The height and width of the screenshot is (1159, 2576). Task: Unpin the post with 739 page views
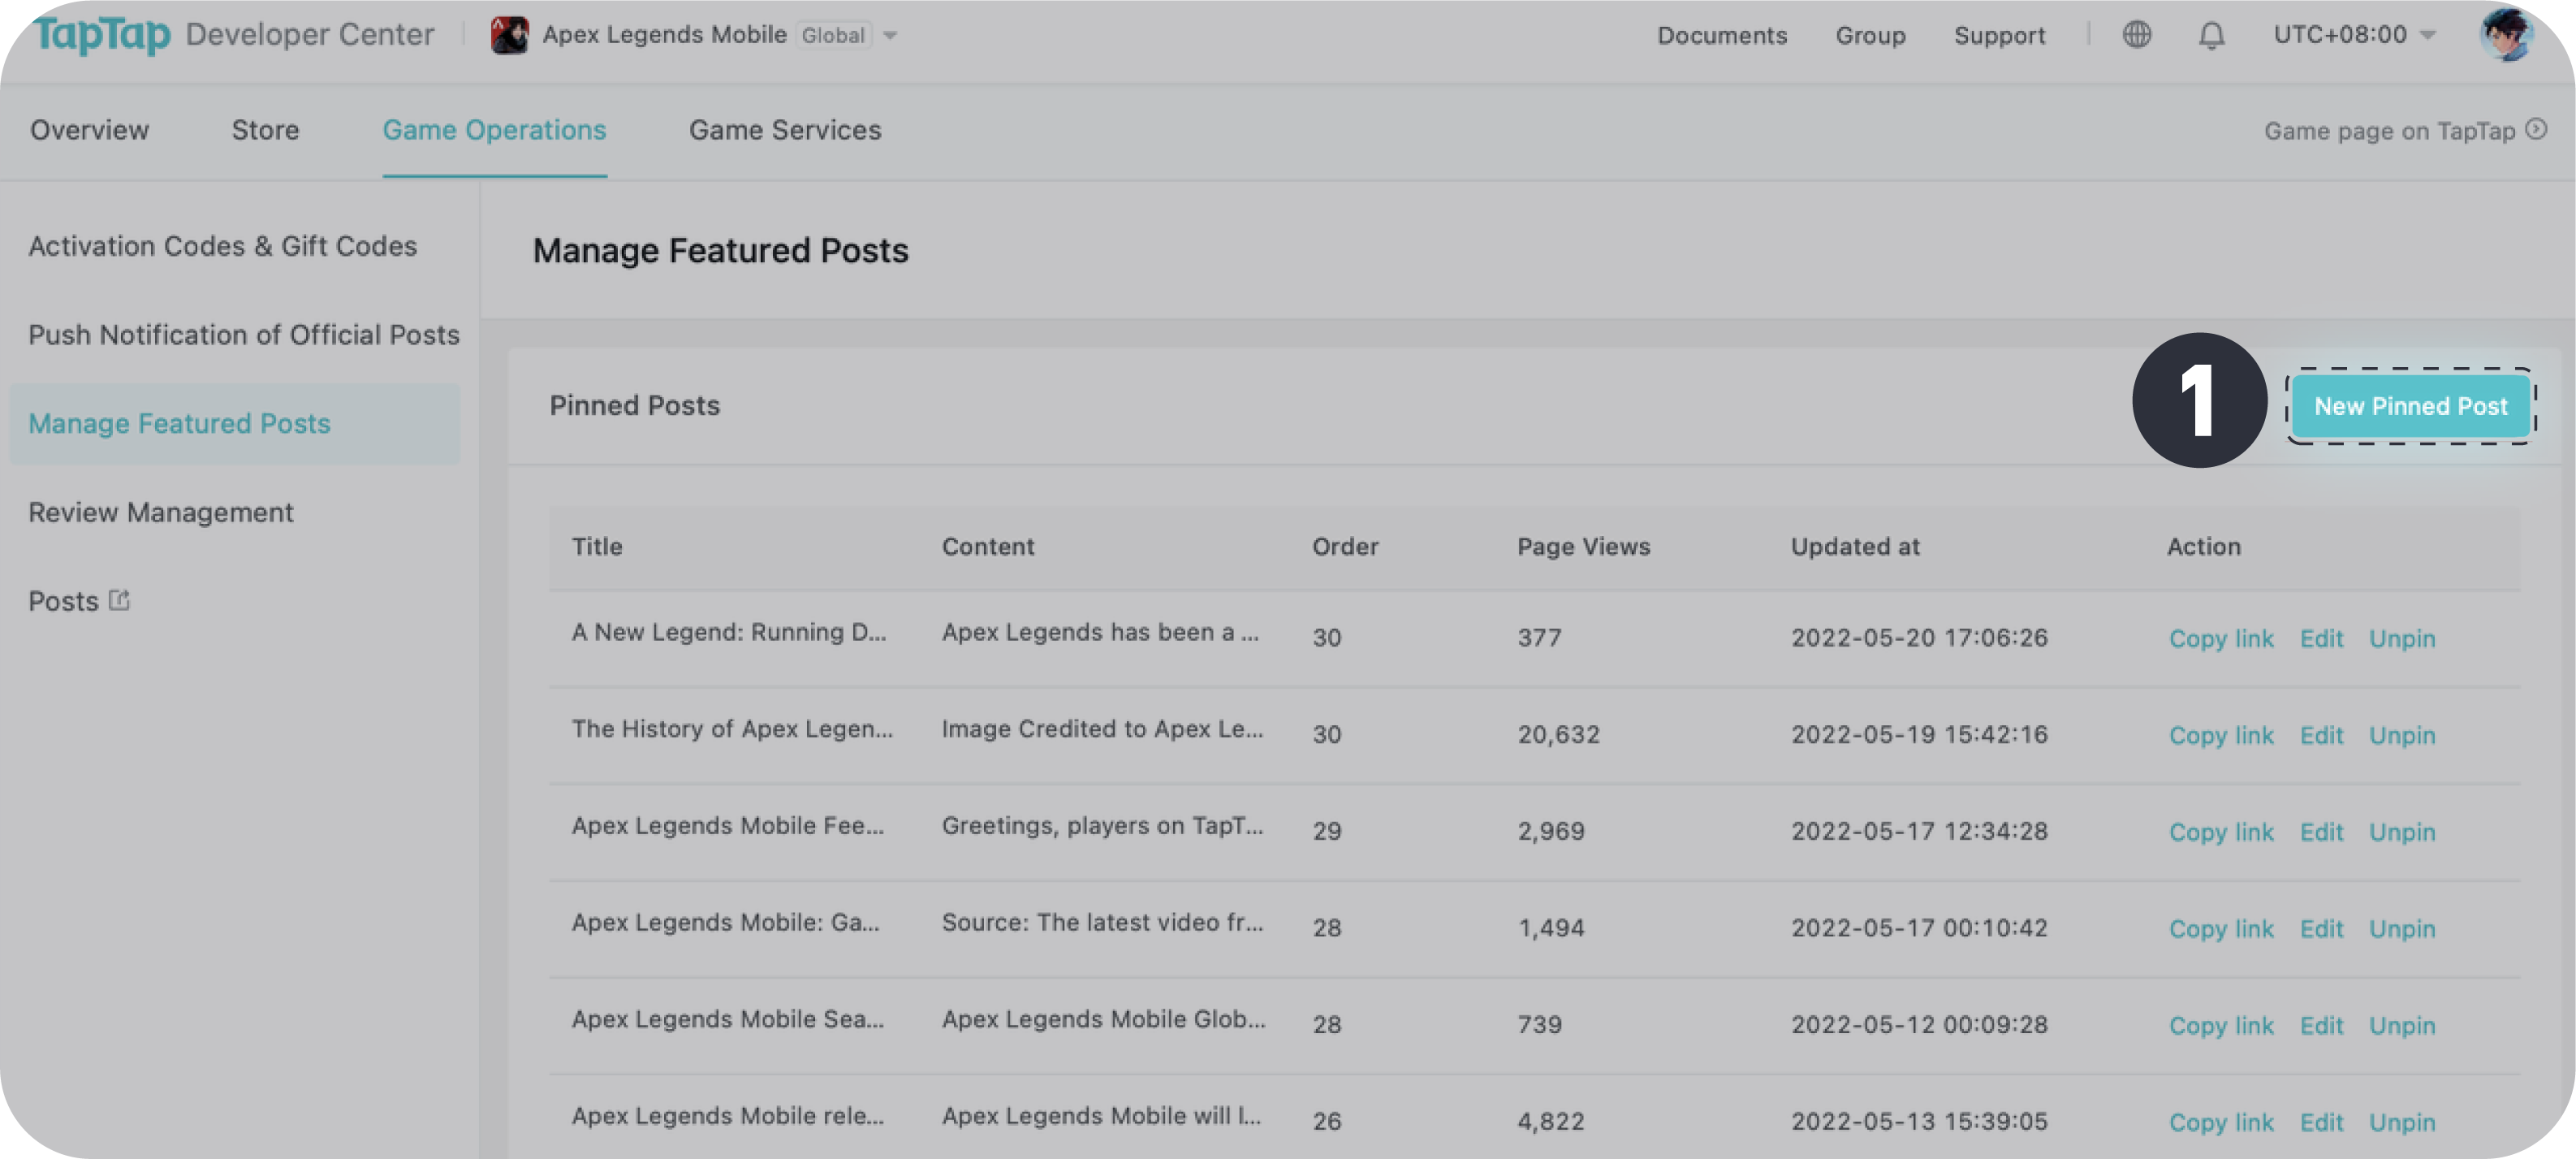click(x=2402, y=1026)
